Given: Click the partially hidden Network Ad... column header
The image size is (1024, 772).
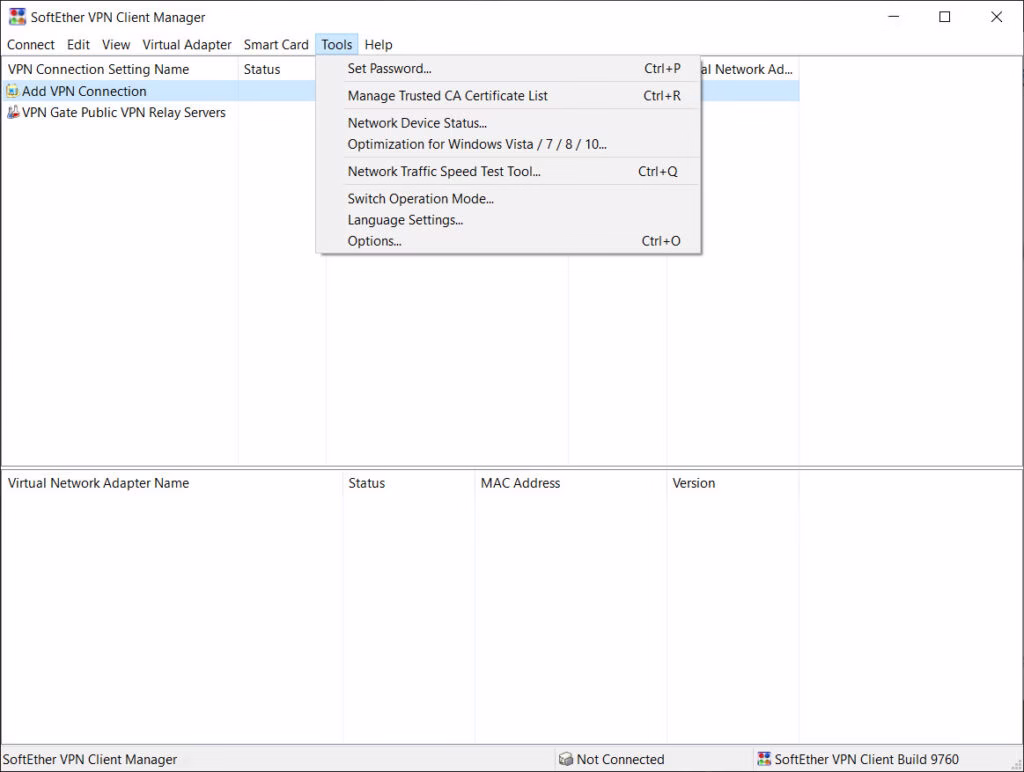Looking at the screenshot, I should 750,69.
